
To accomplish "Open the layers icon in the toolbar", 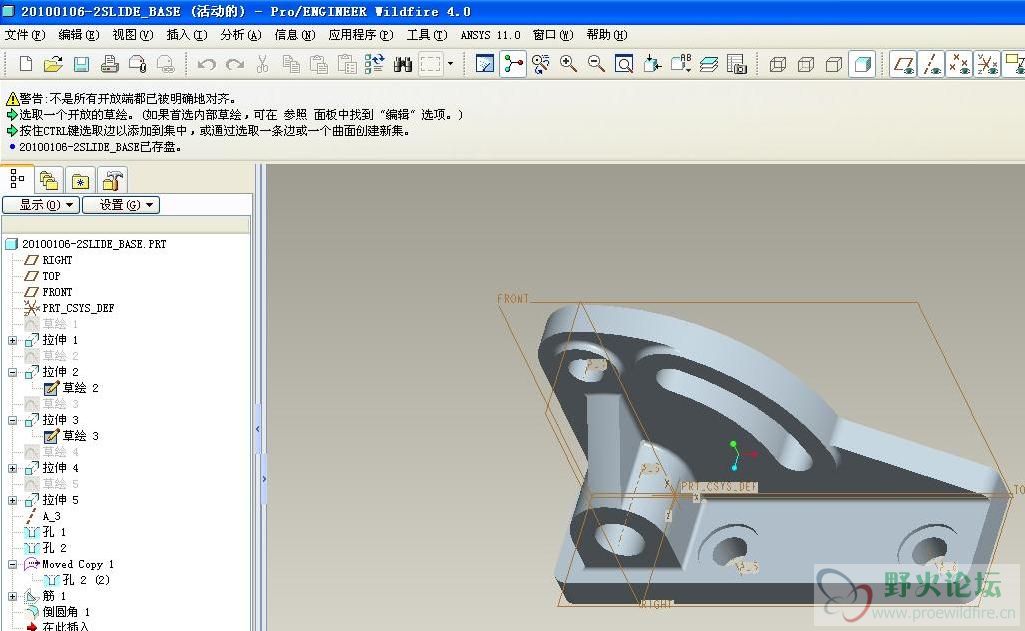I will 709,64.
